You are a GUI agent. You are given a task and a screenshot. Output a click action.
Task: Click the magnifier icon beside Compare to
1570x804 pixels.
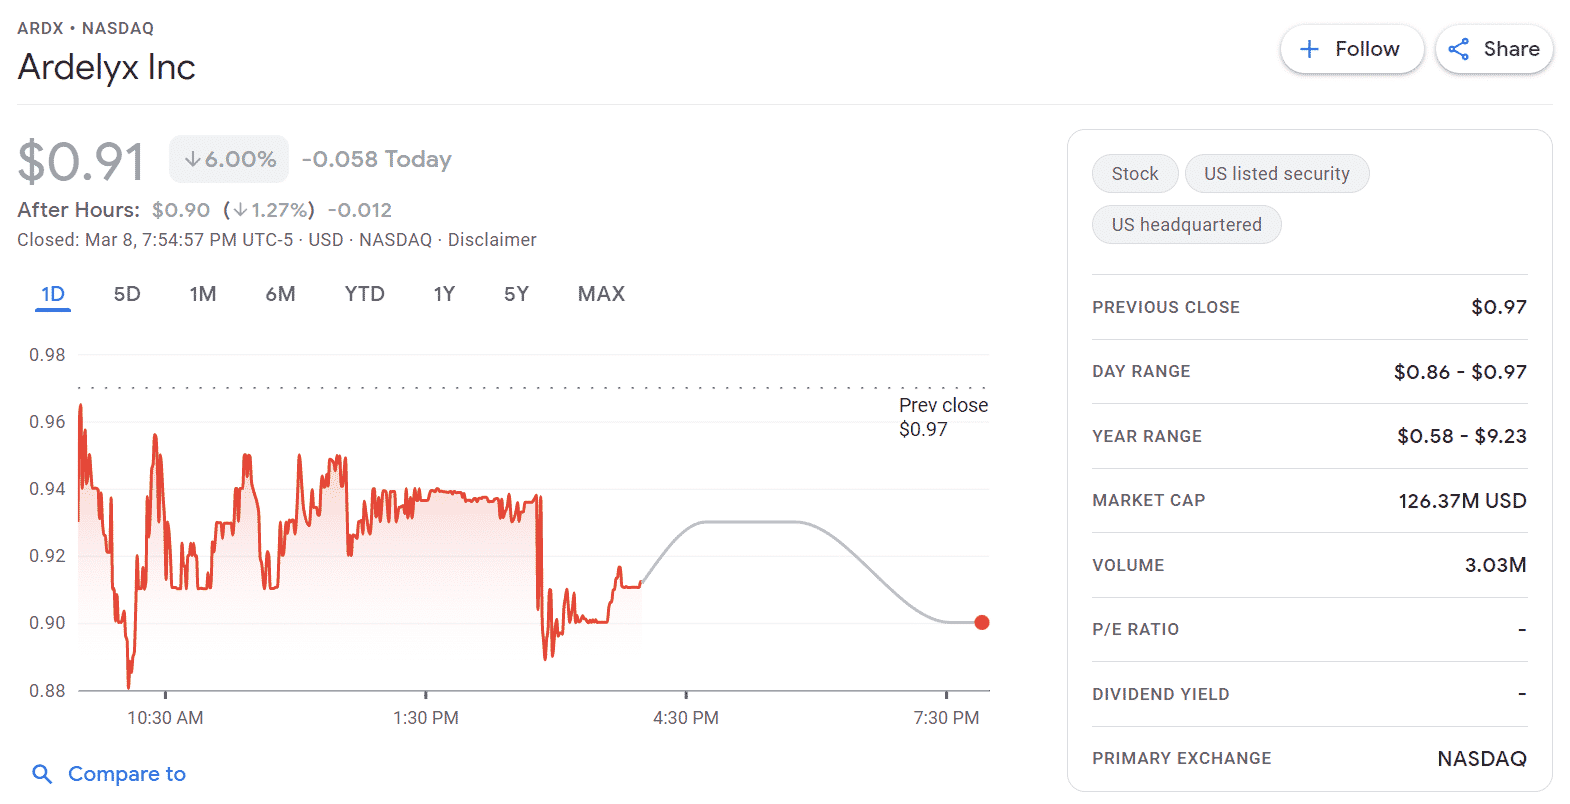pos(42,774)
